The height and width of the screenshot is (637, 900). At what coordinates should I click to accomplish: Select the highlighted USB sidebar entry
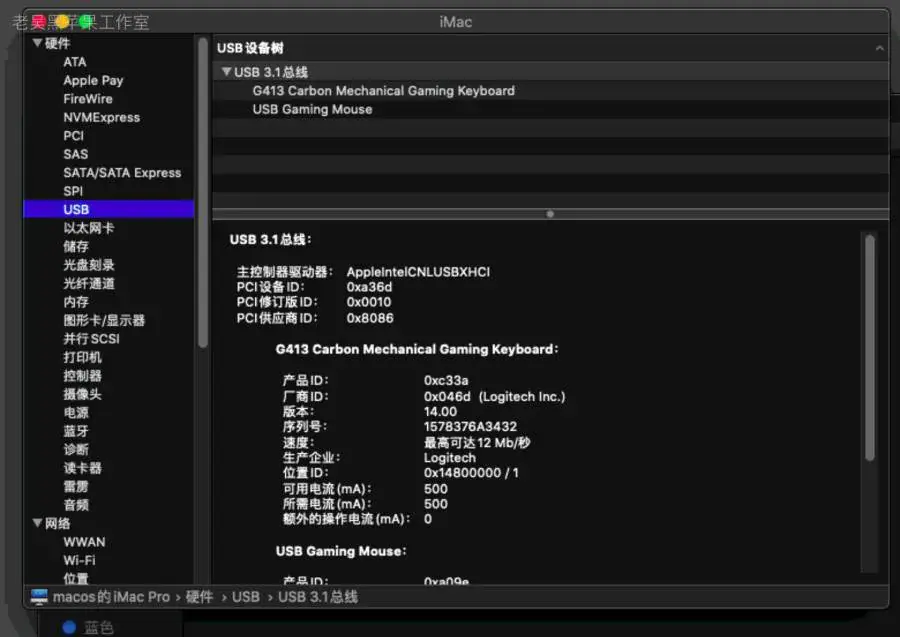tap(109, 209)
